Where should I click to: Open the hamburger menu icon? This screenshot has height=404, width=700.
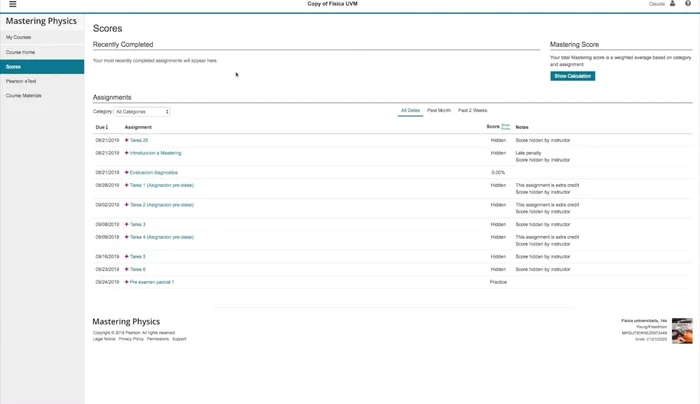pos(12,4)
